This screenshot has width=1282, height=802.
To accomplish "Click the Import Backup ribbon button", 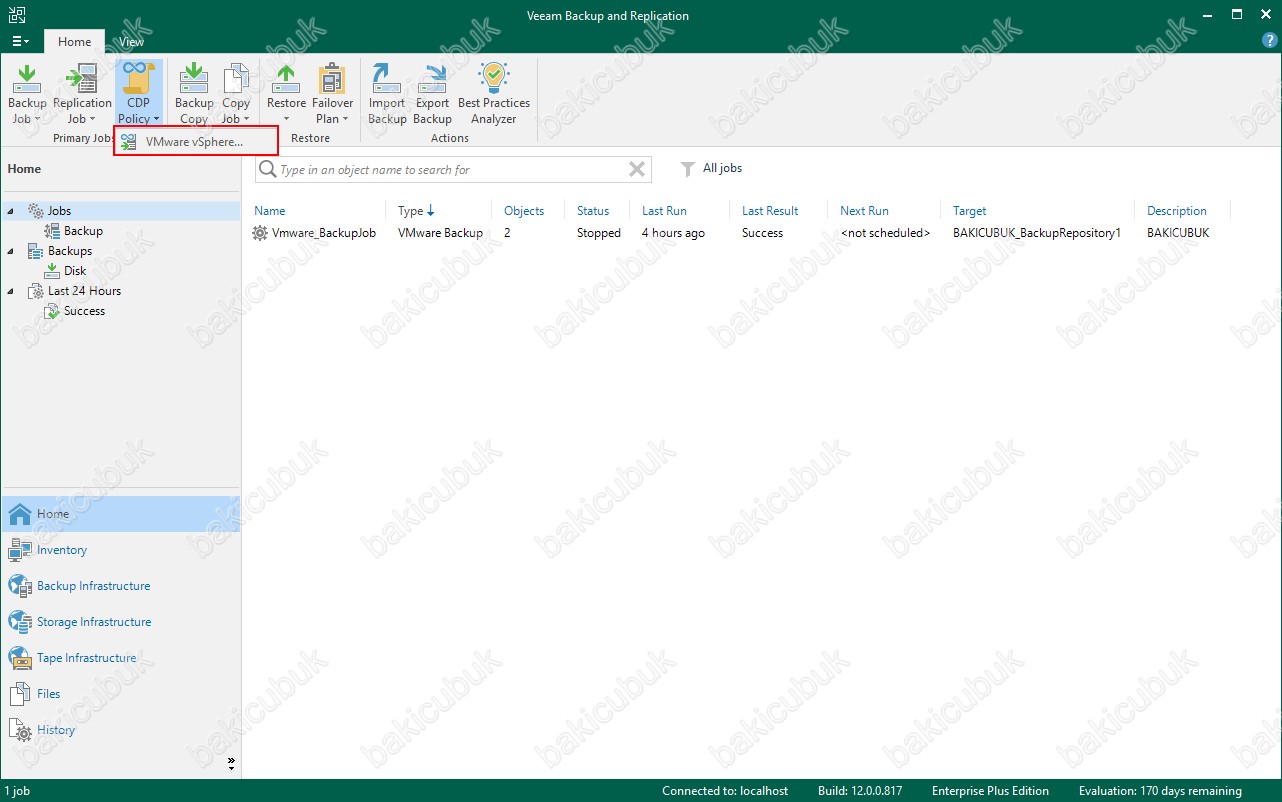I will coord(387,94).
